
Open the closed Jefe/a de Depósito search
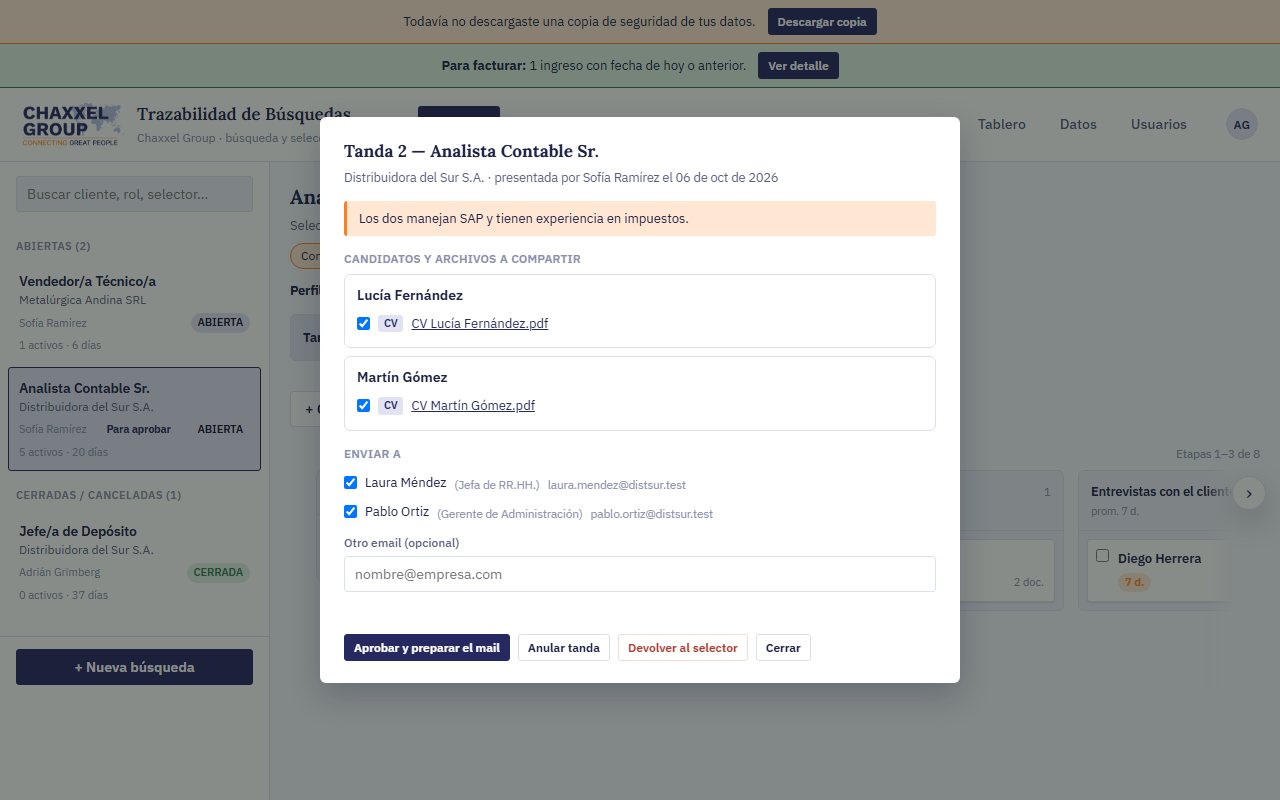tap(134, 562)
